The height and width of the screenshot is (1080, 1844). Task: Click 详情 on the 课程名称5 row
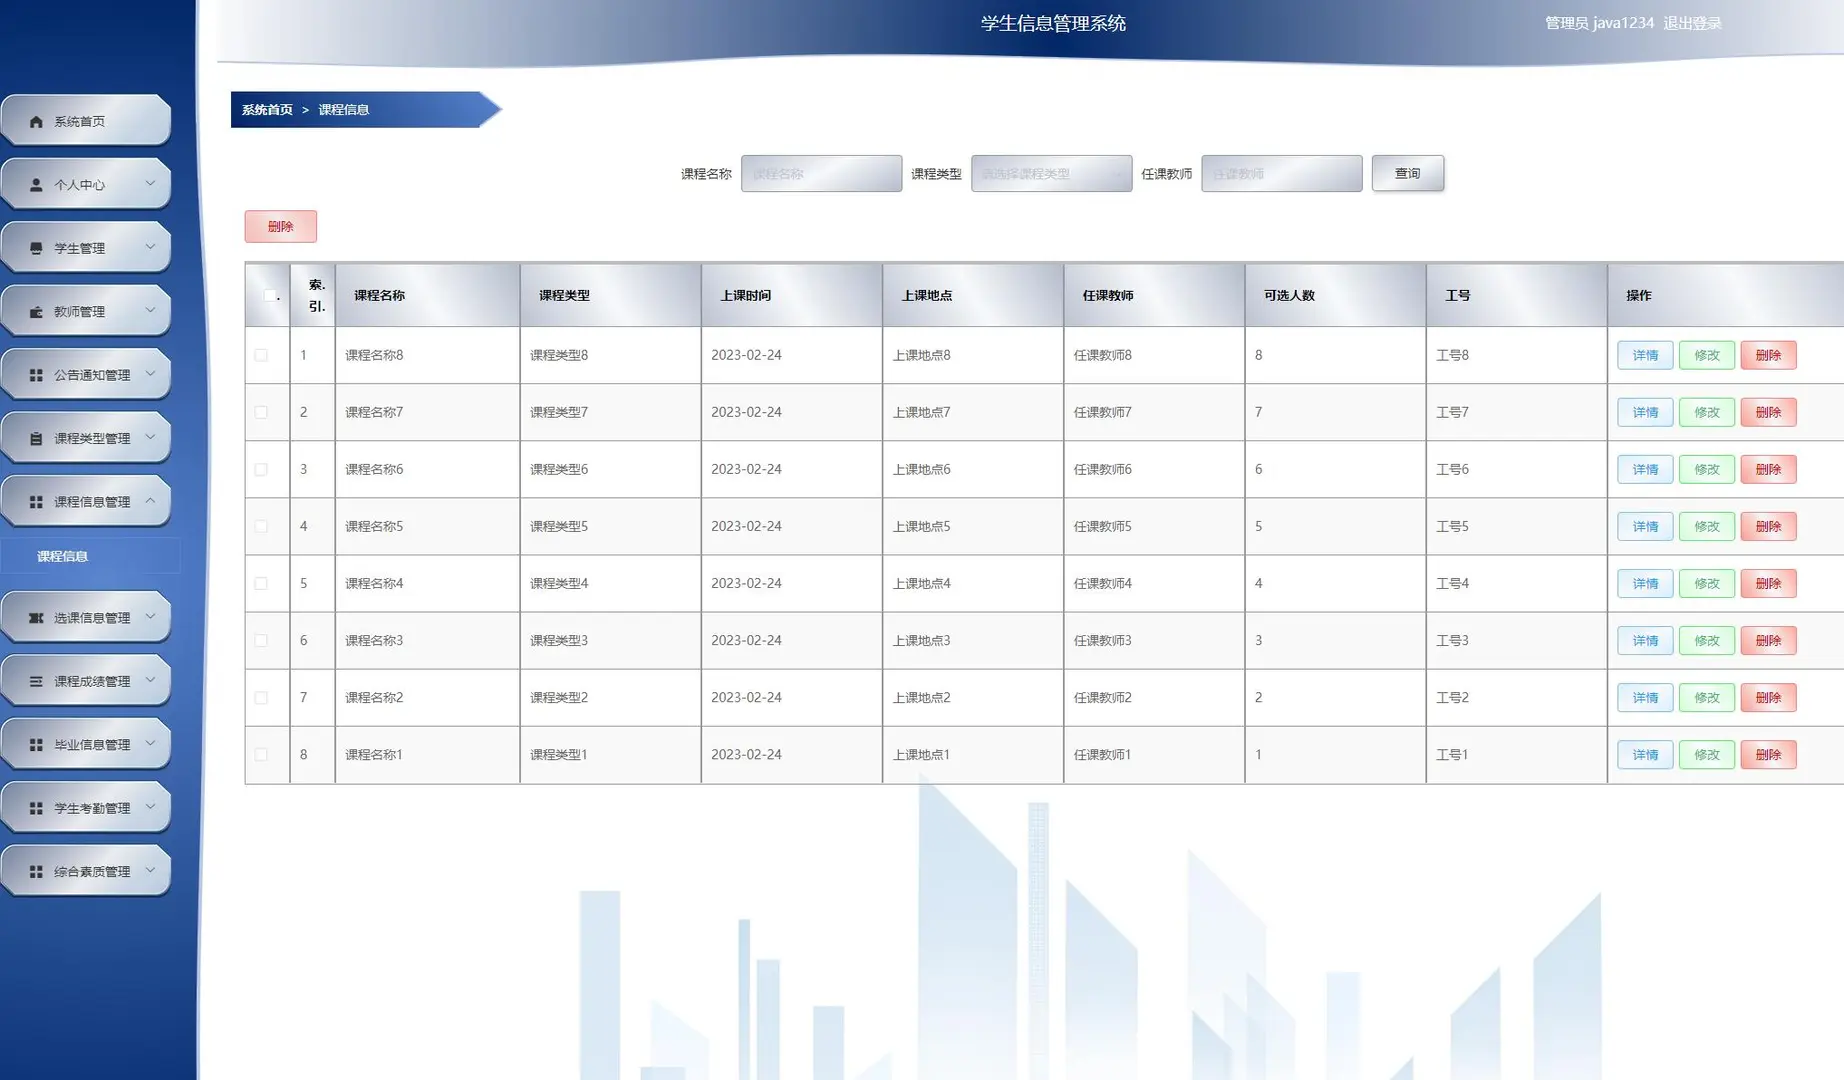click(x=1644, y=526)
